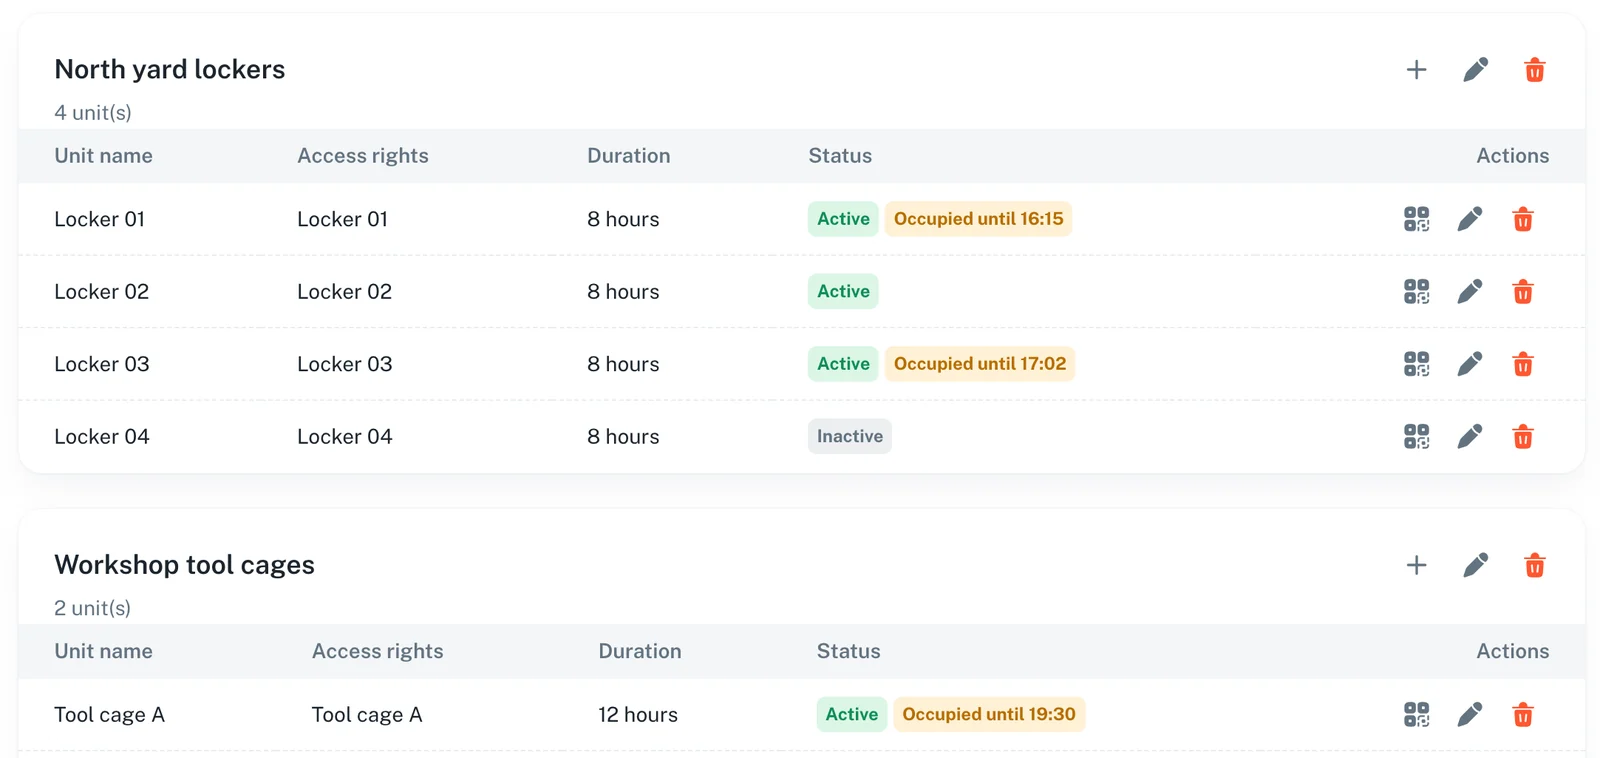Click the 8 hours duration for Locker 04
Screen dimensions: 1600x758
point(623,436)
